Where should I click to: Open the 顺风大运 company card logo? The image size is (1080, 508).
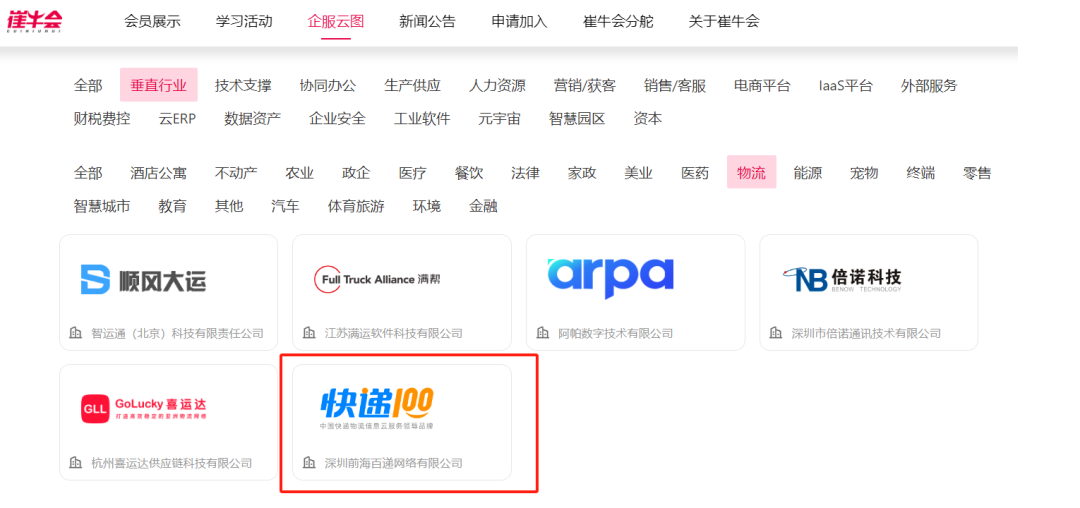(x=143, y=279)
